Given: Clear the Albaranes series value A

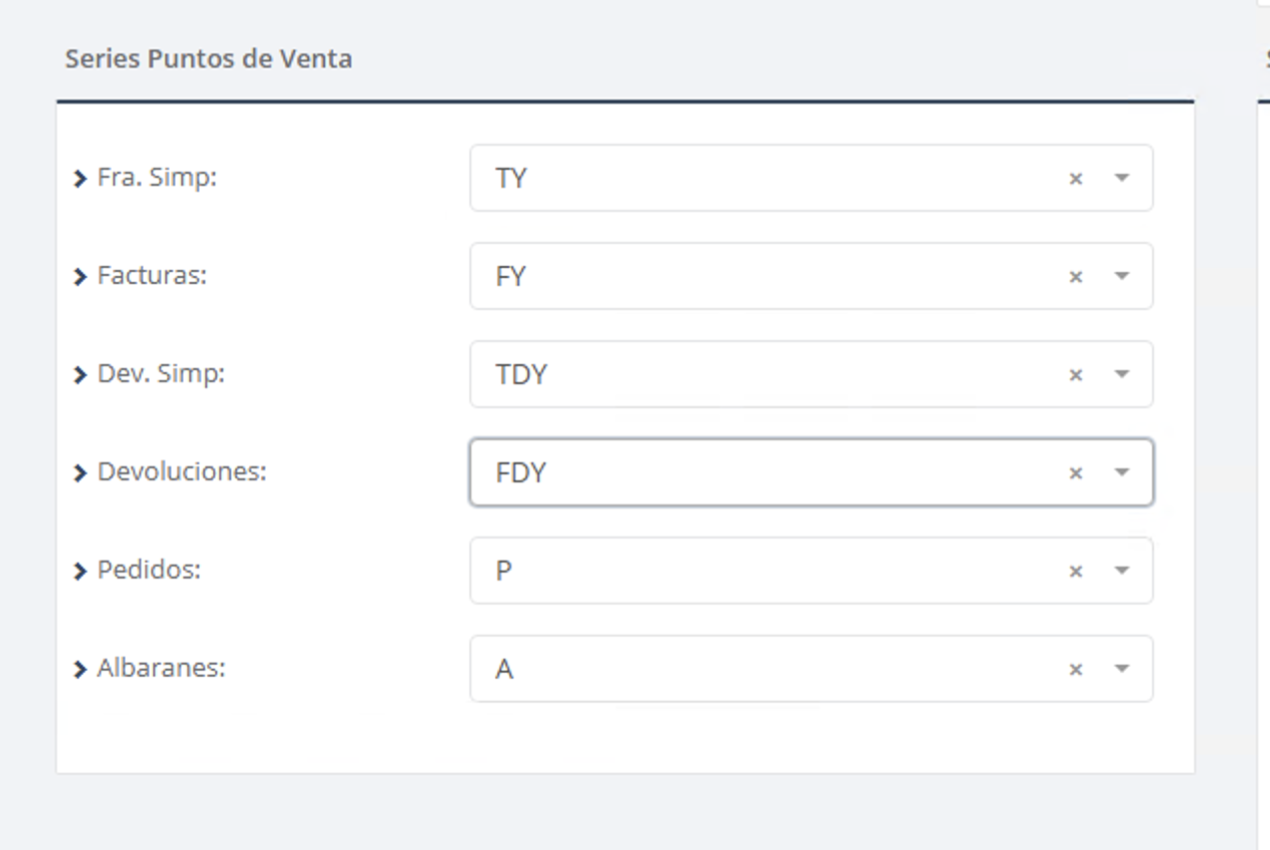Looking at the screenshot, I should pyautogui.click(x=1076, y=669).
